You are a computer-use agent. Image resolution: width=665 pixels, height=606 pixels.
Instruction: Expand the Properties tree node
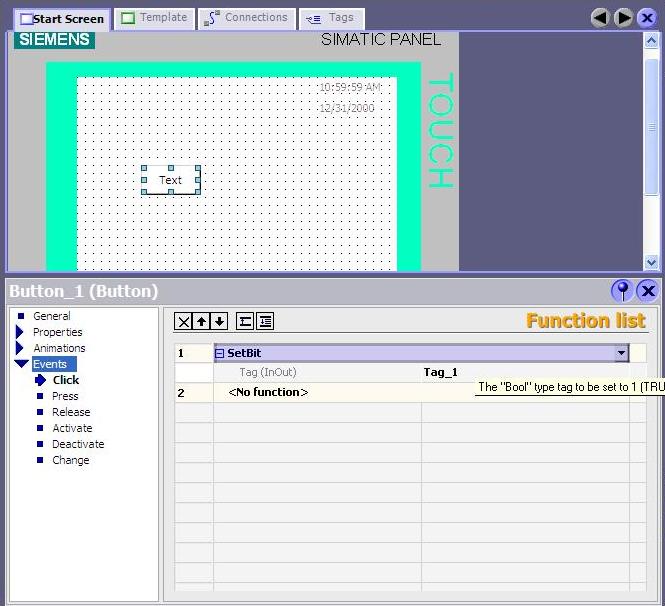coord(20,332)
